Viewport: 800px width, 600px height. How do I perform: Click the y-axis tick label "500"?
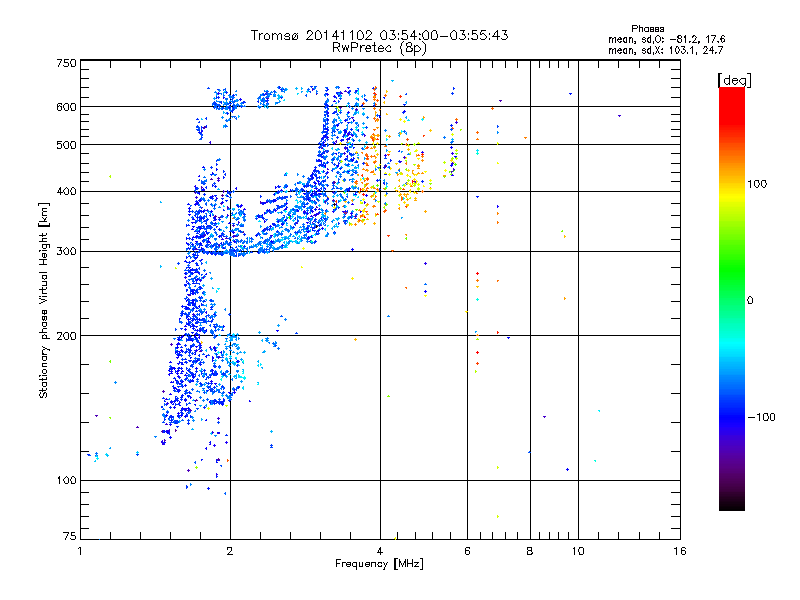66,145
